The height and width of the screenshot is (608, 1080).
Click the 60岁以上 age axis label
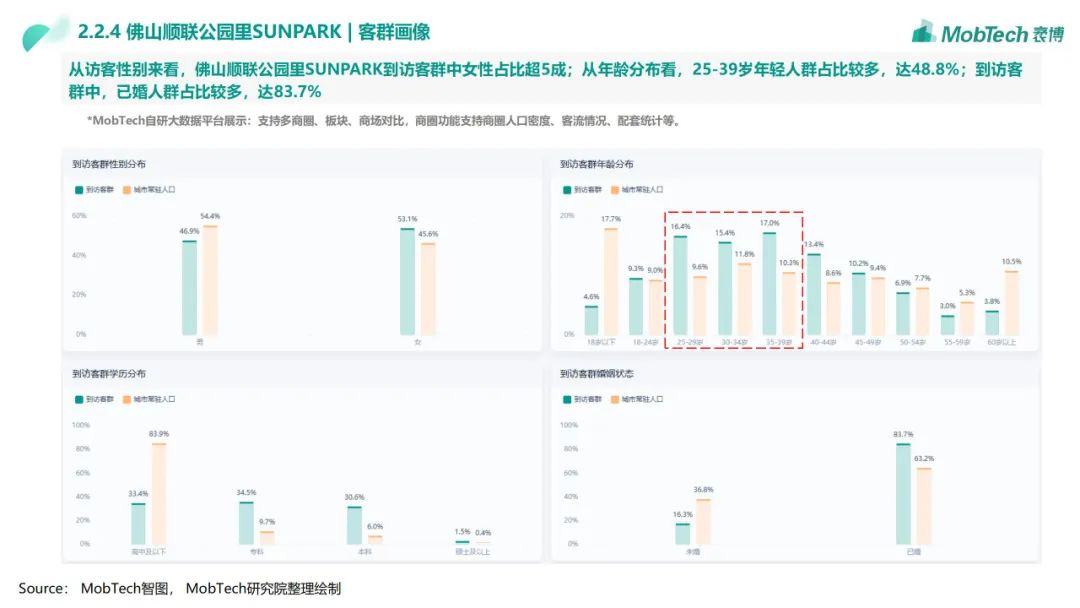1001,342
